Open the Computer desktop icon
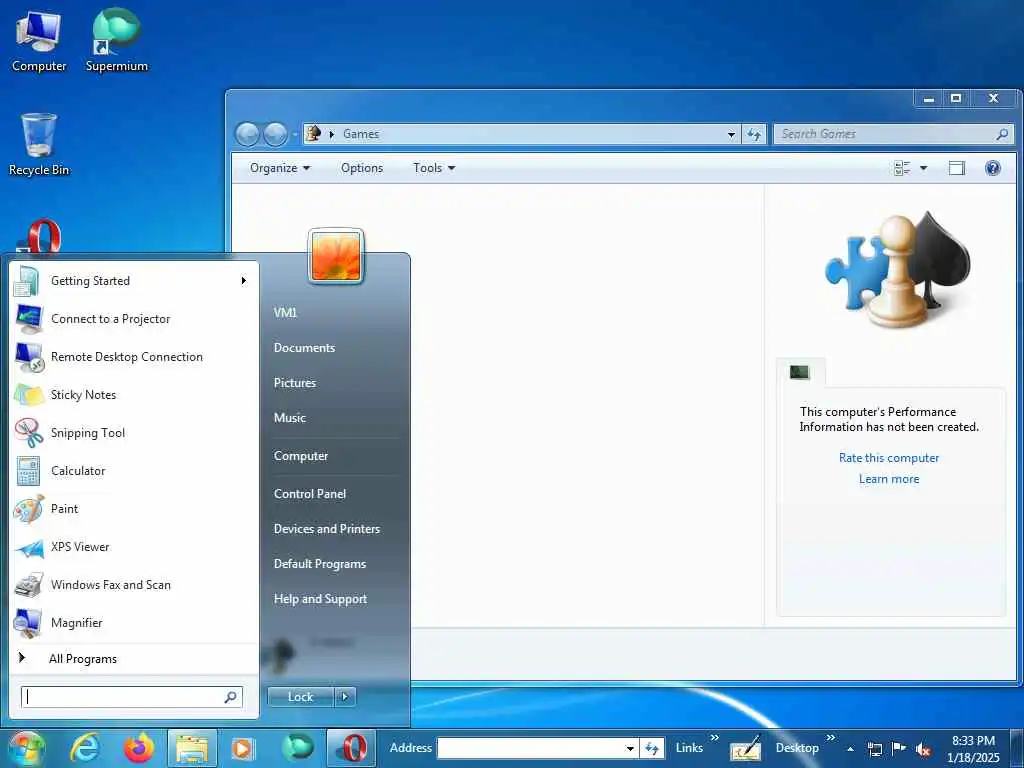This screenshot has height=768, width=1024. click(x=39, y=42)
